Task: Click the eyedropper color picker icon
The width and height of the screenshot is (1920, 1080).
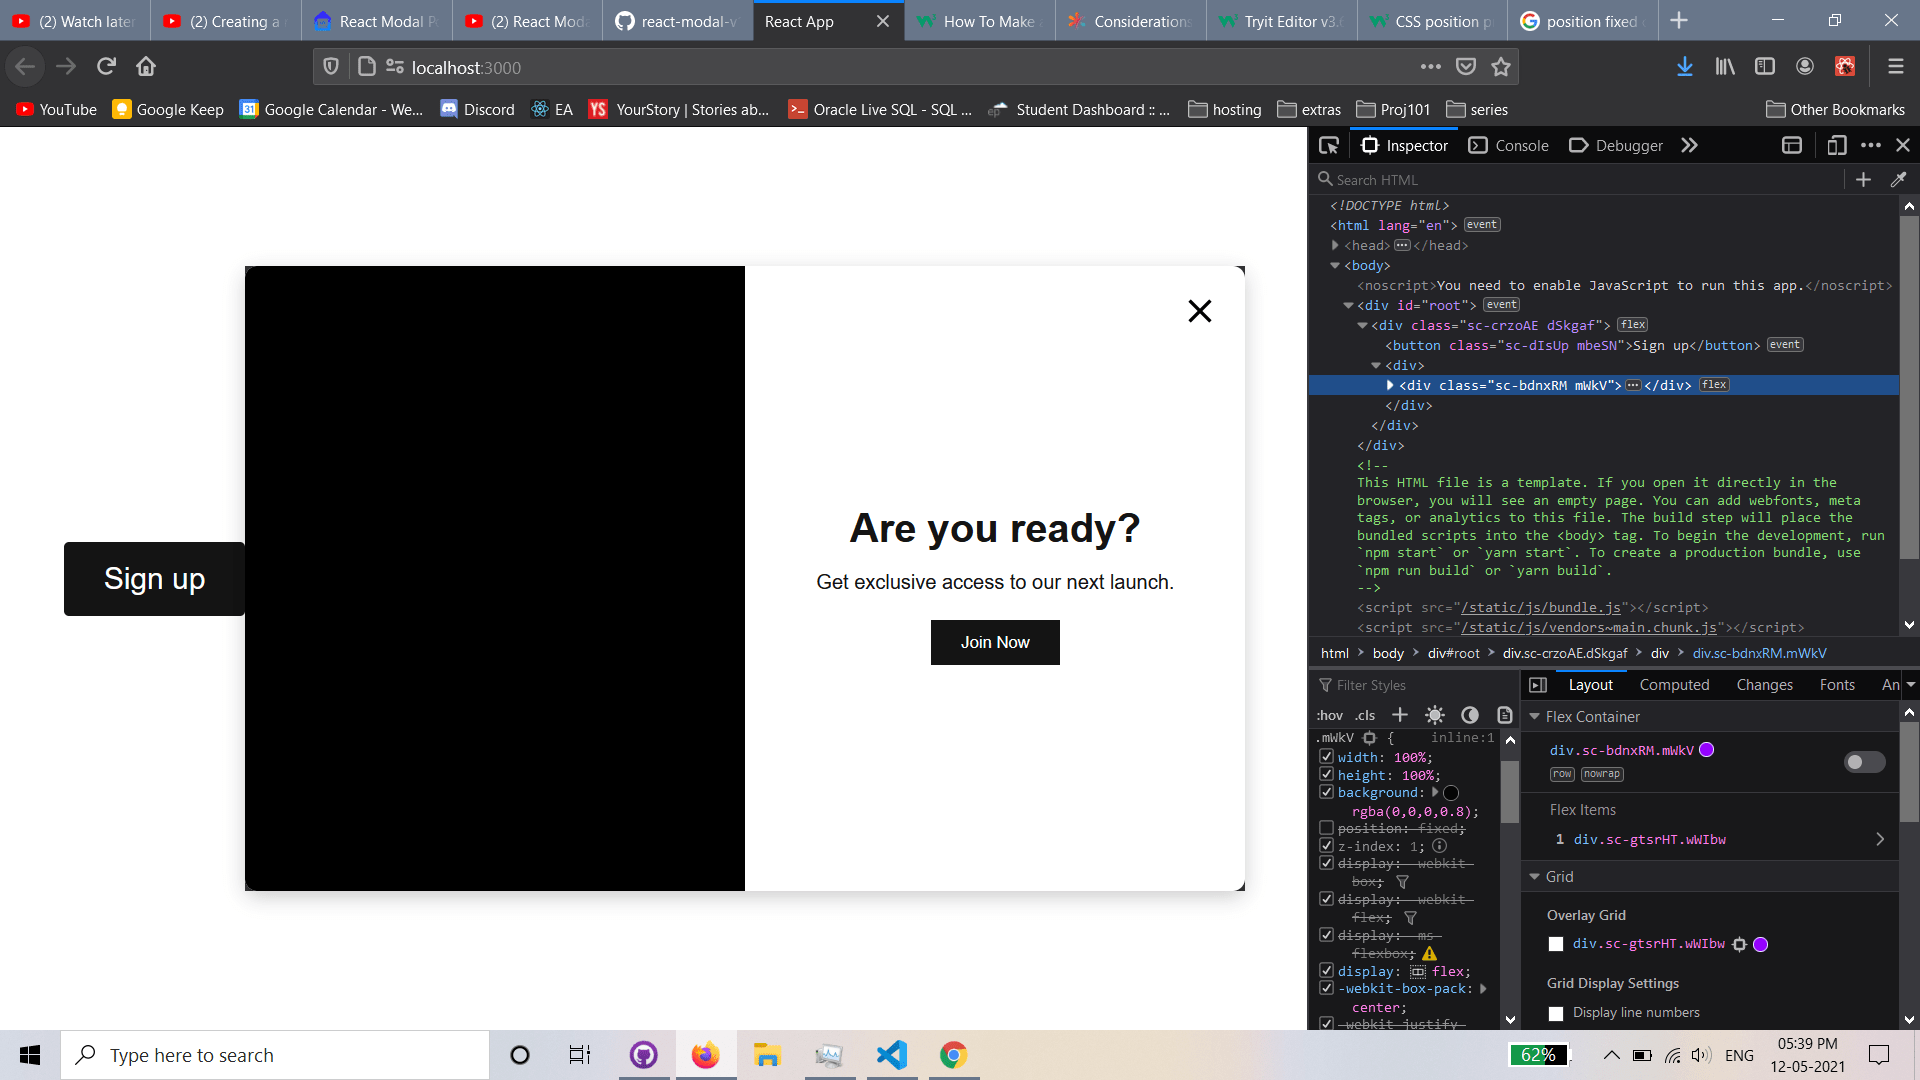Action: [x=1898, y=180]
